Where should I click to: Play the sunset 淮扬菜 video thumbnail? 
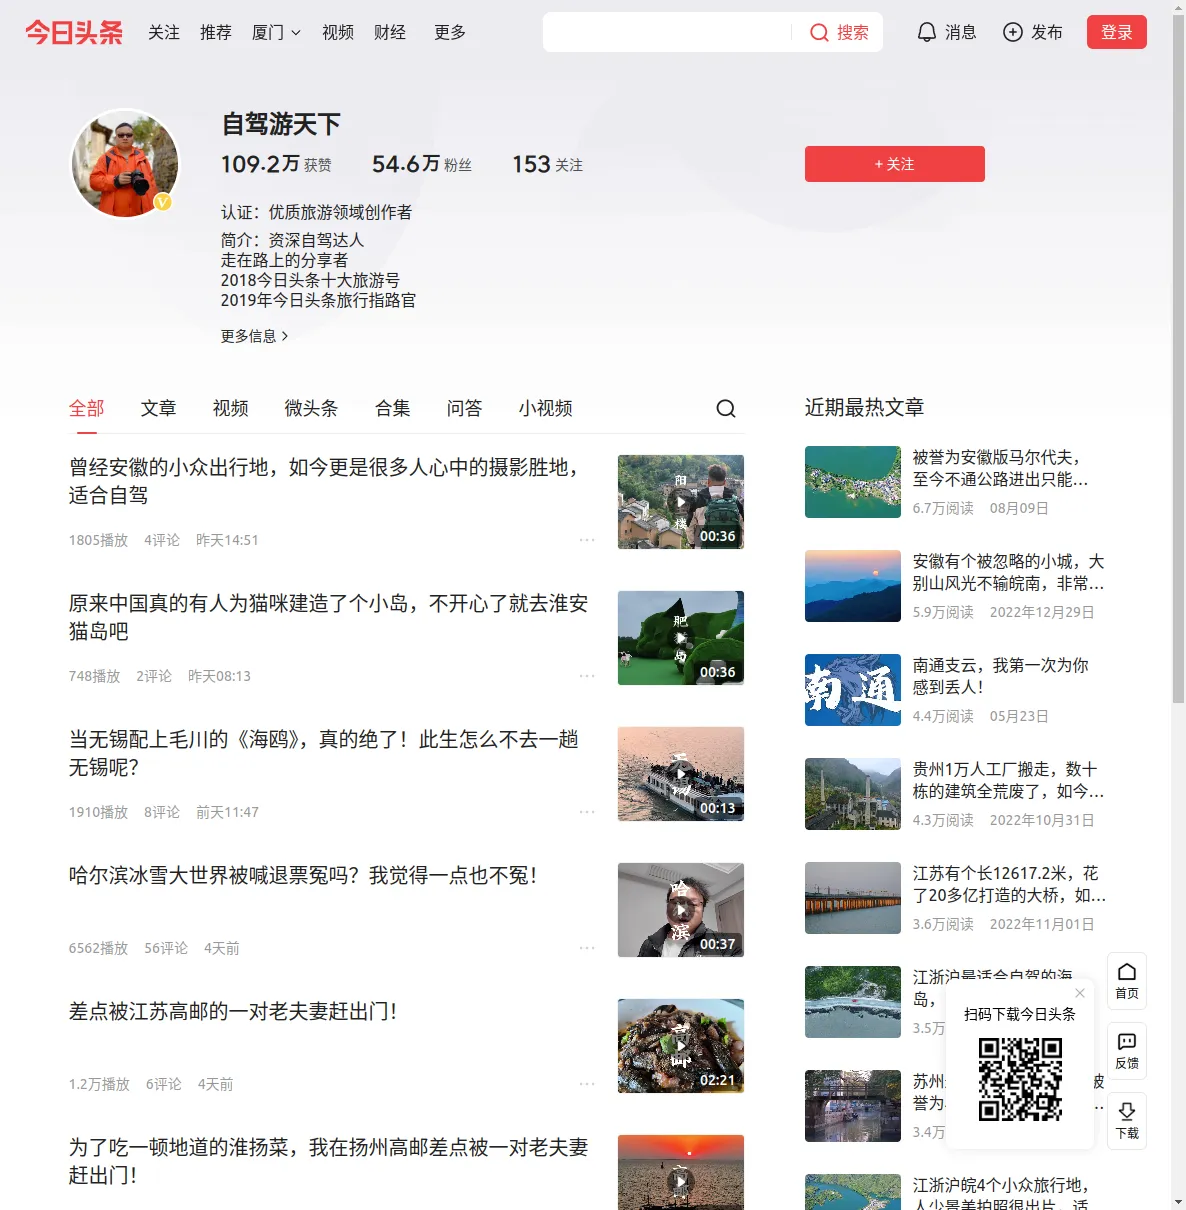[681, 1172]
